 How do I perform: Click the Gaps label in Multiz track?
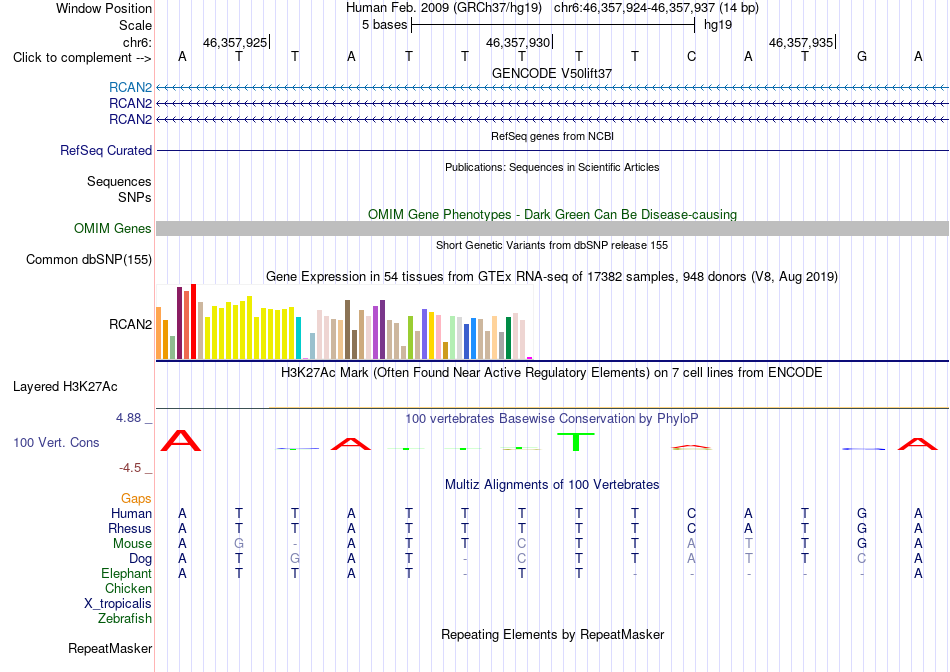point(136,498)
